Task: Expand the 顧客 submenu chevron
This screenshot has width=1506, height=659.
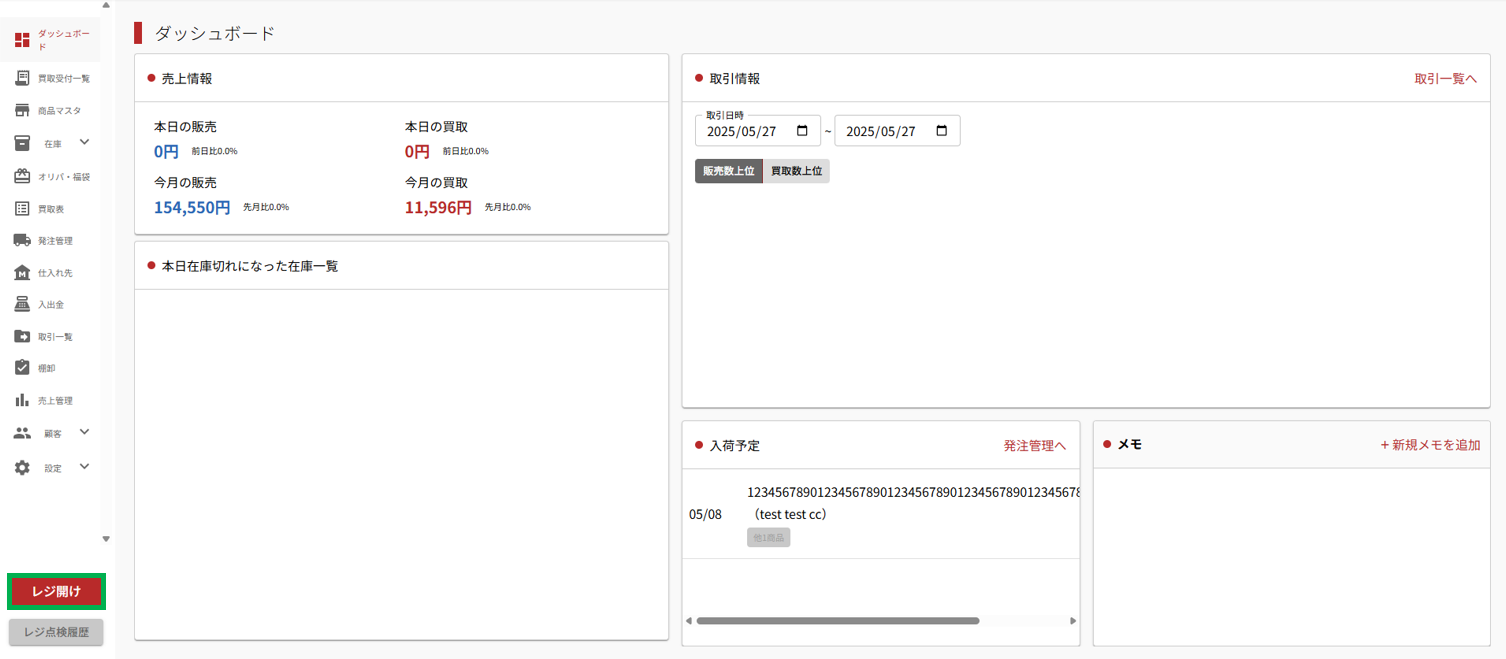Action: coord(84,432)
